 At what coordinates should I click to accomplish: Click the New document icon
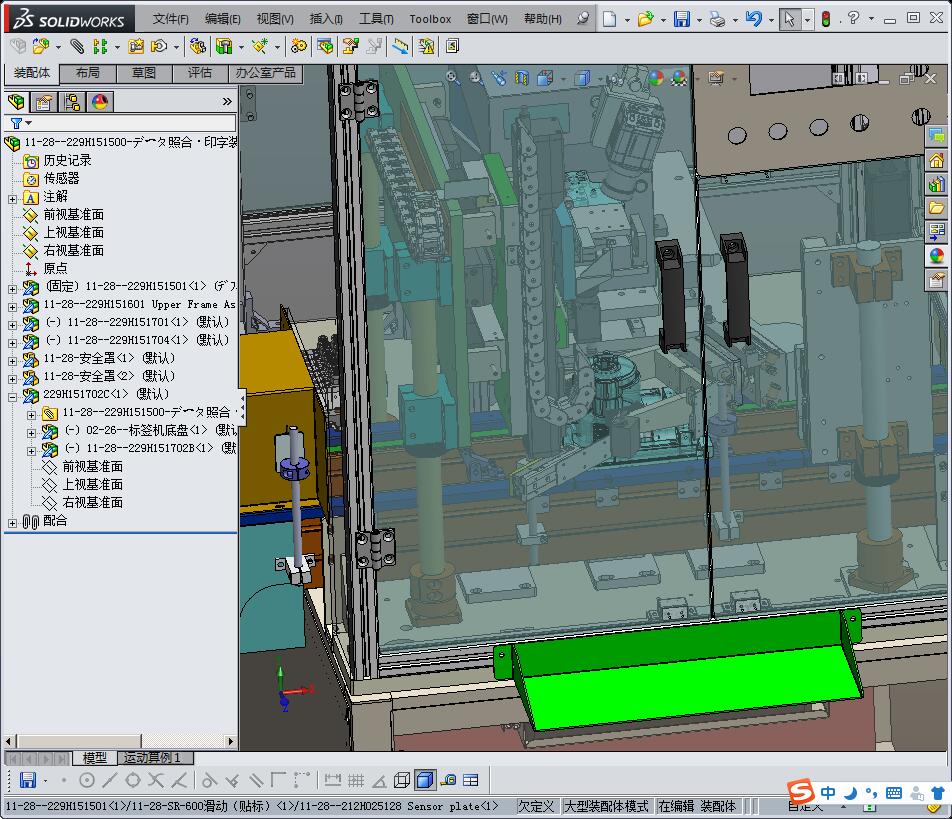click(609, 19)
